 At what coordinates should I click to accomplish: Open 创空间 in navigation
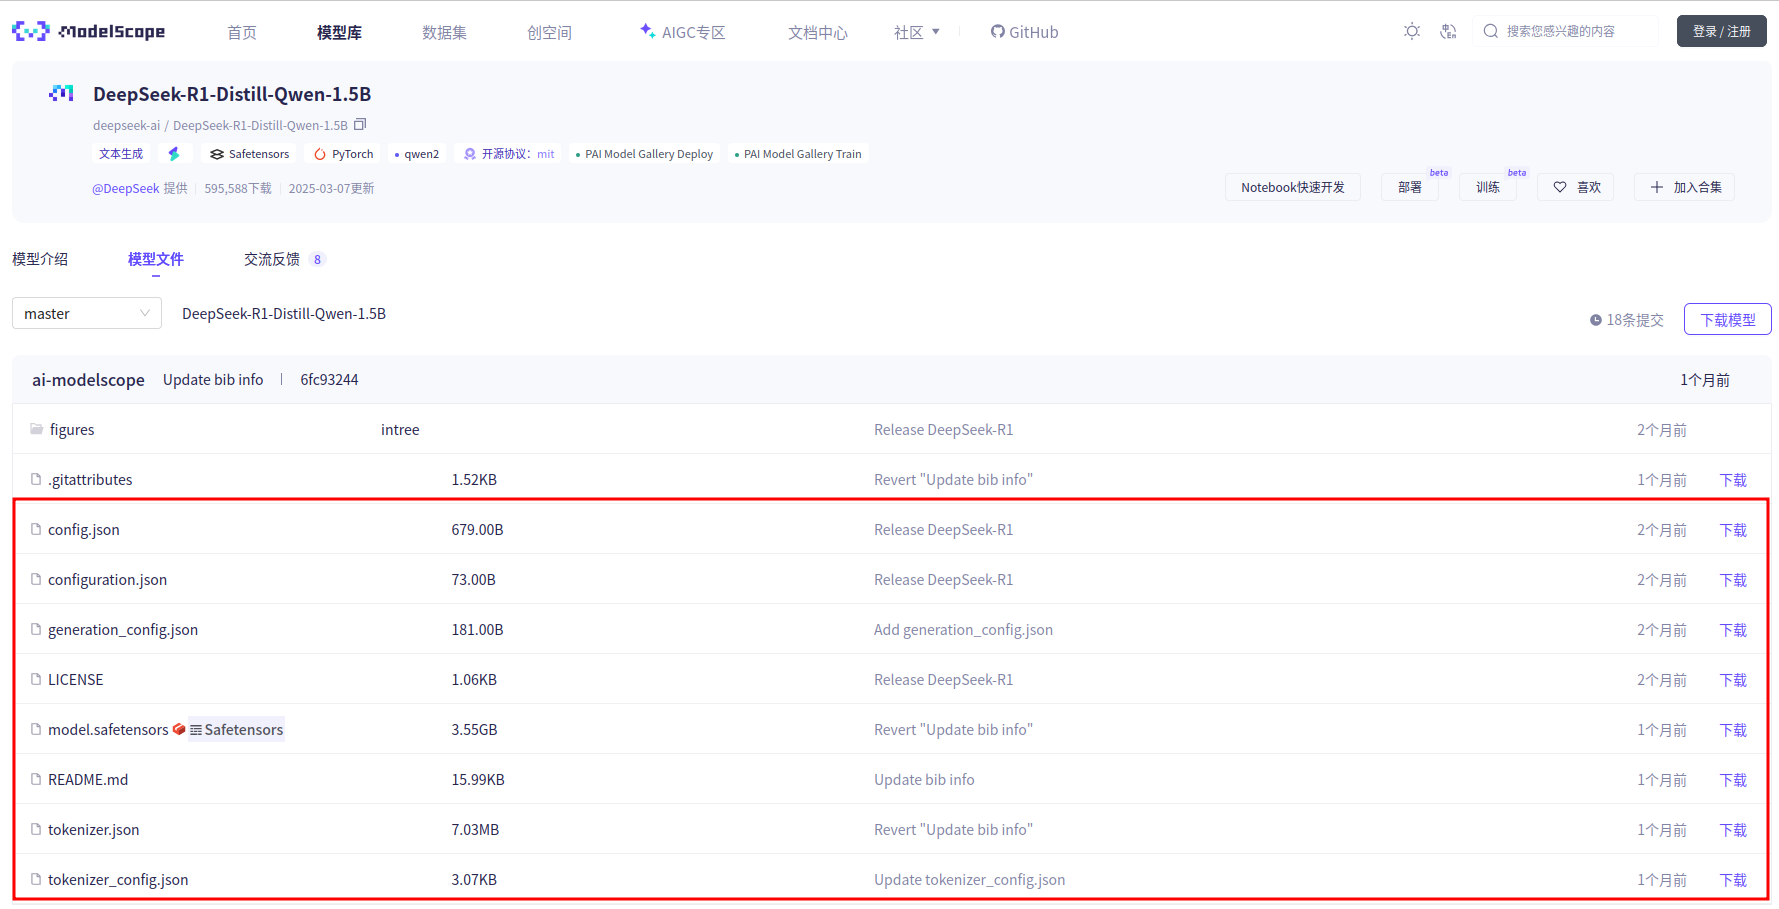pos(549,32)
